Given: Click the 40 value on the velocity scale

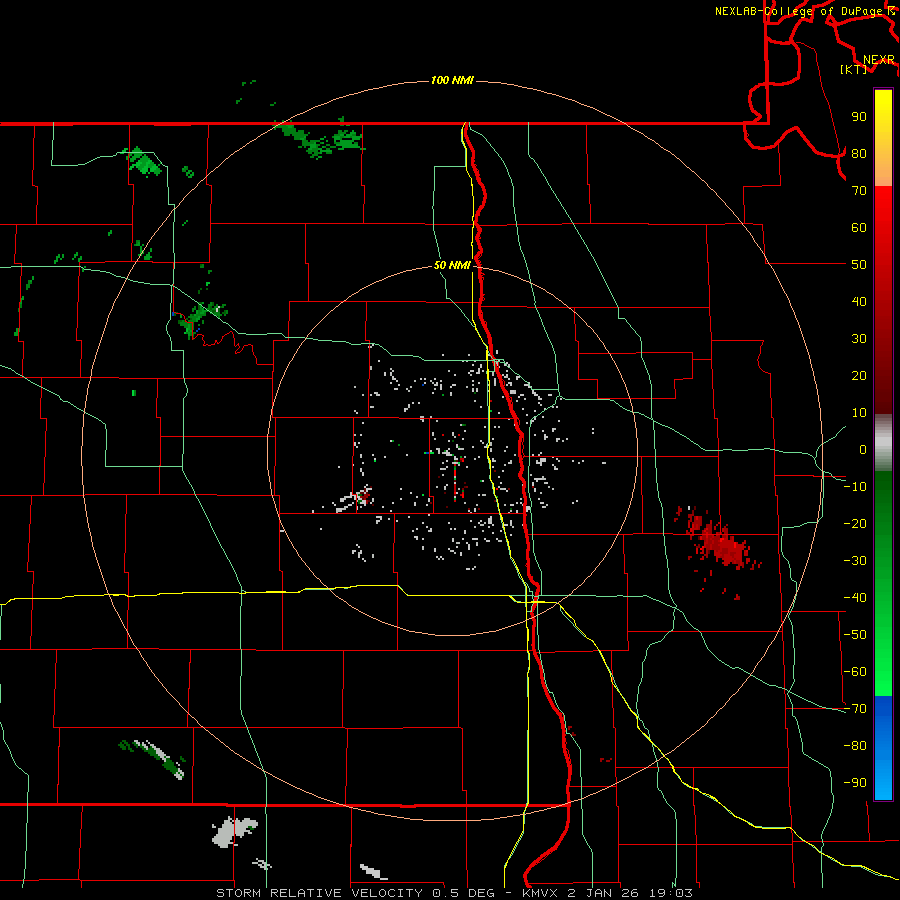Looking at the screenshot, I should tap(859, 302).
